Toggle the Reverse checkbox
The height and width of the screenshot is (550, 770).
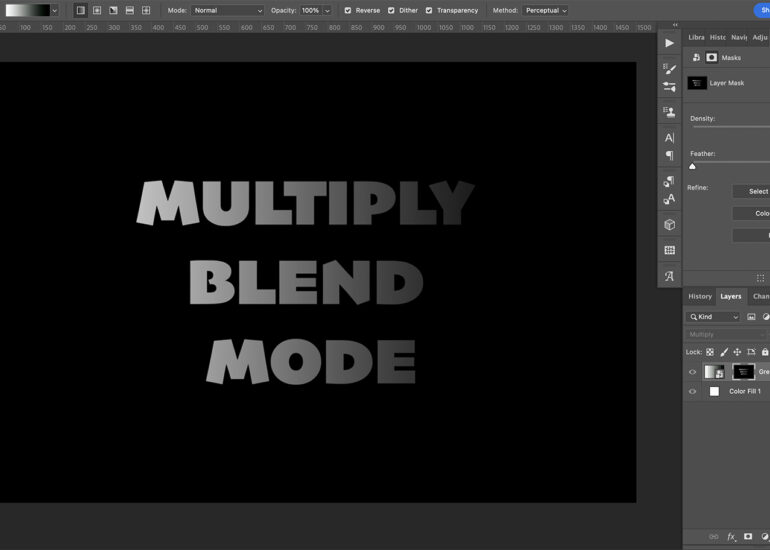click(x=348, y=10)
